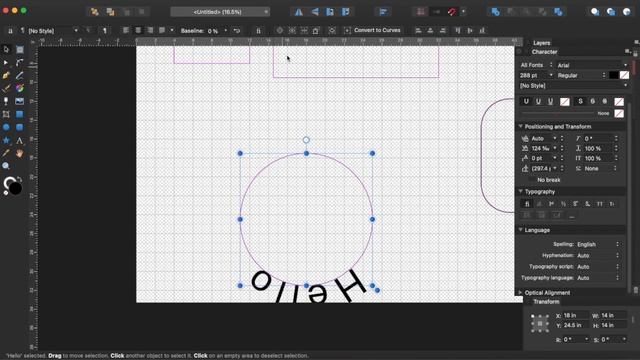640x360 pixels.
Task: Open the Arial font family dropdown
Action: (x=592, y=65)
